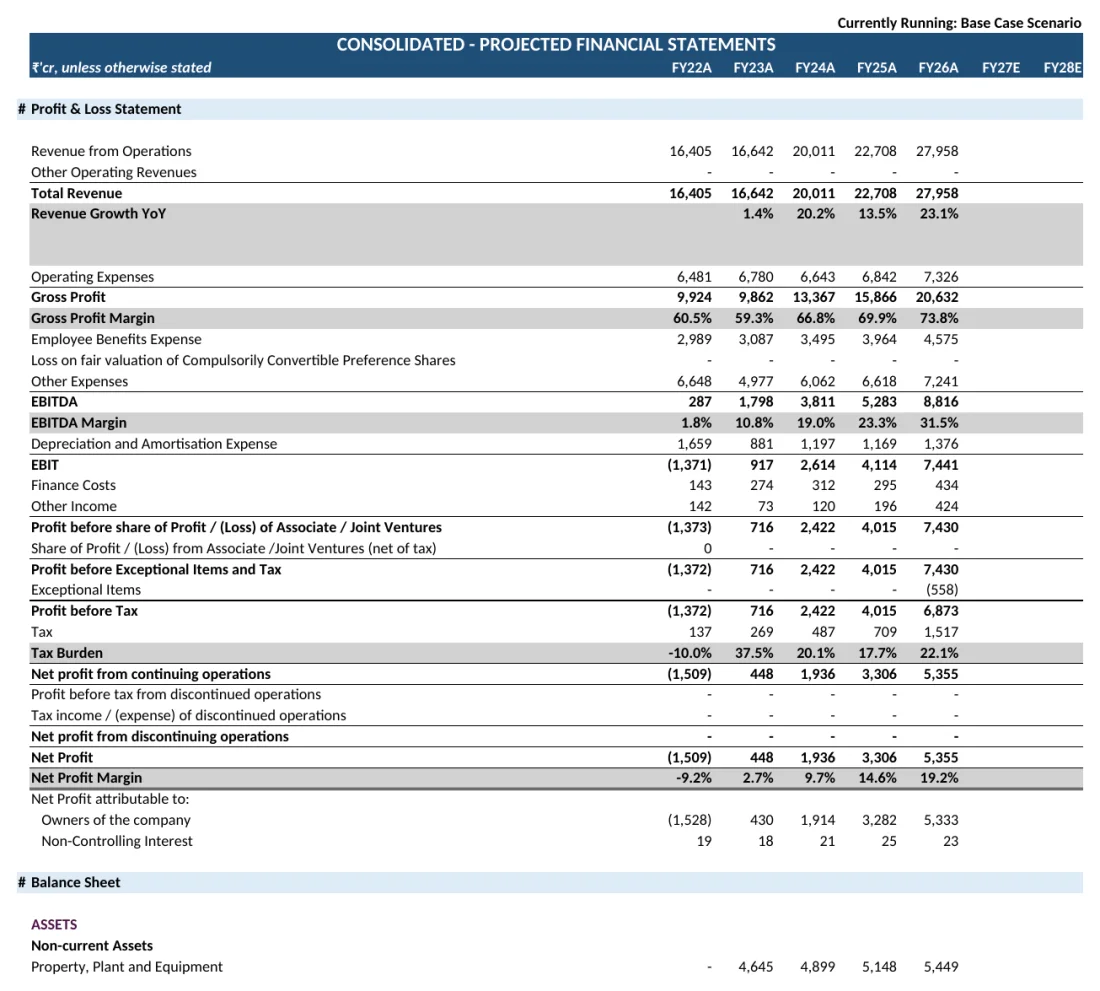Viewport: 1100px width, 991px height.
Task: Click the FY26A EBITDA value 8,816
Action: pos(941,402)
